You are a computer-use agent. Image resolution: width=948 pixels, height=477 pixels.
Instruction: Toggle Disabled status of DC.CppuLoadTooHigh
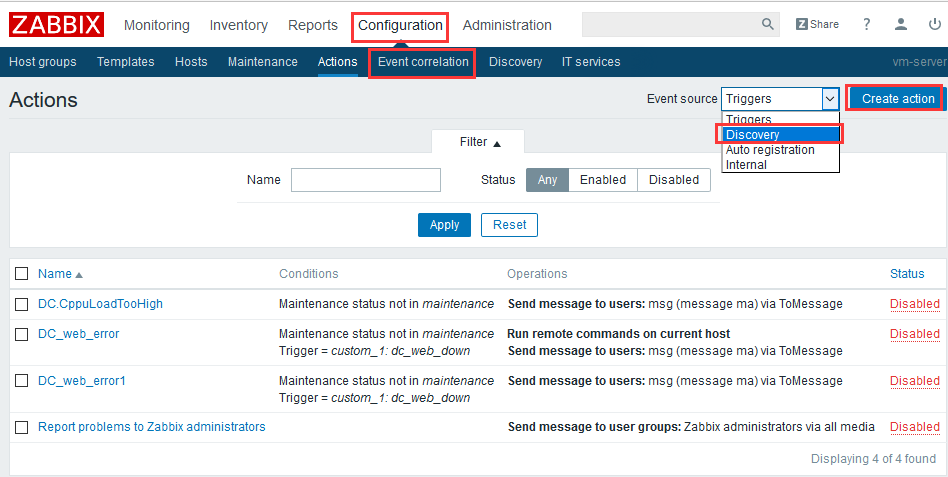pos(915,303)
